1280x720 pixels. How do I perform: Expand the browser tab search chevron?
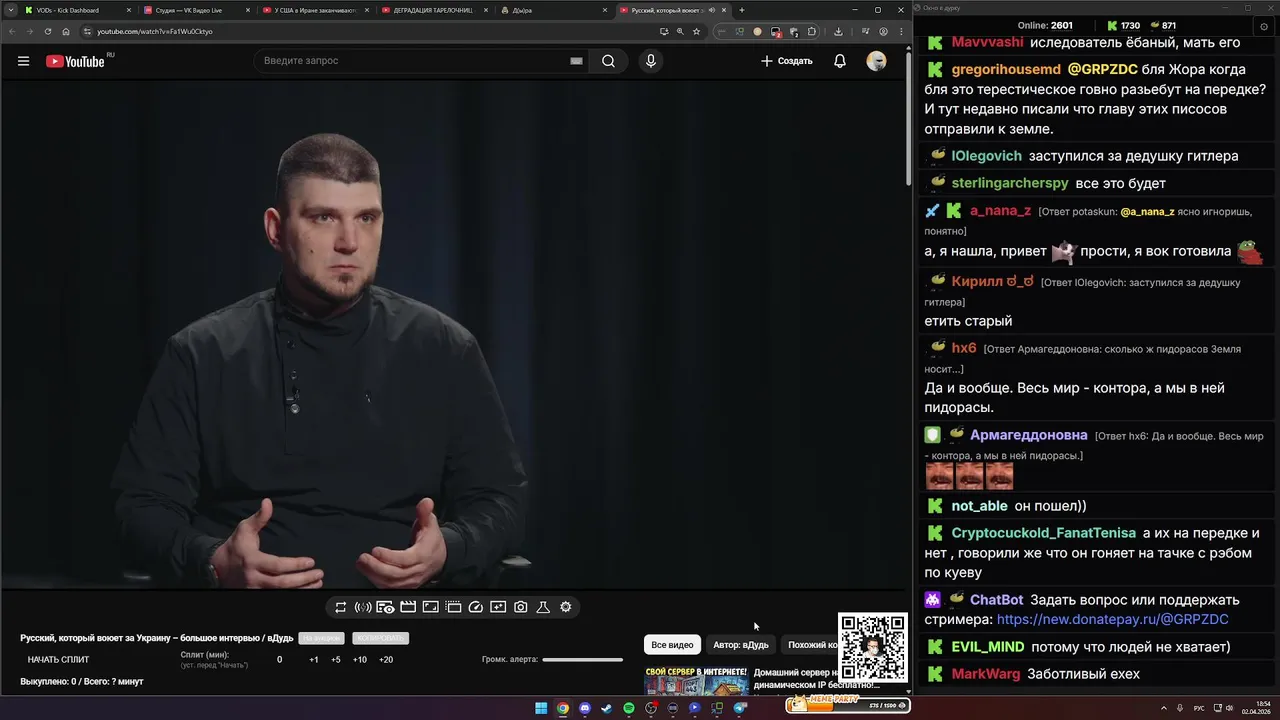(10, 10)
